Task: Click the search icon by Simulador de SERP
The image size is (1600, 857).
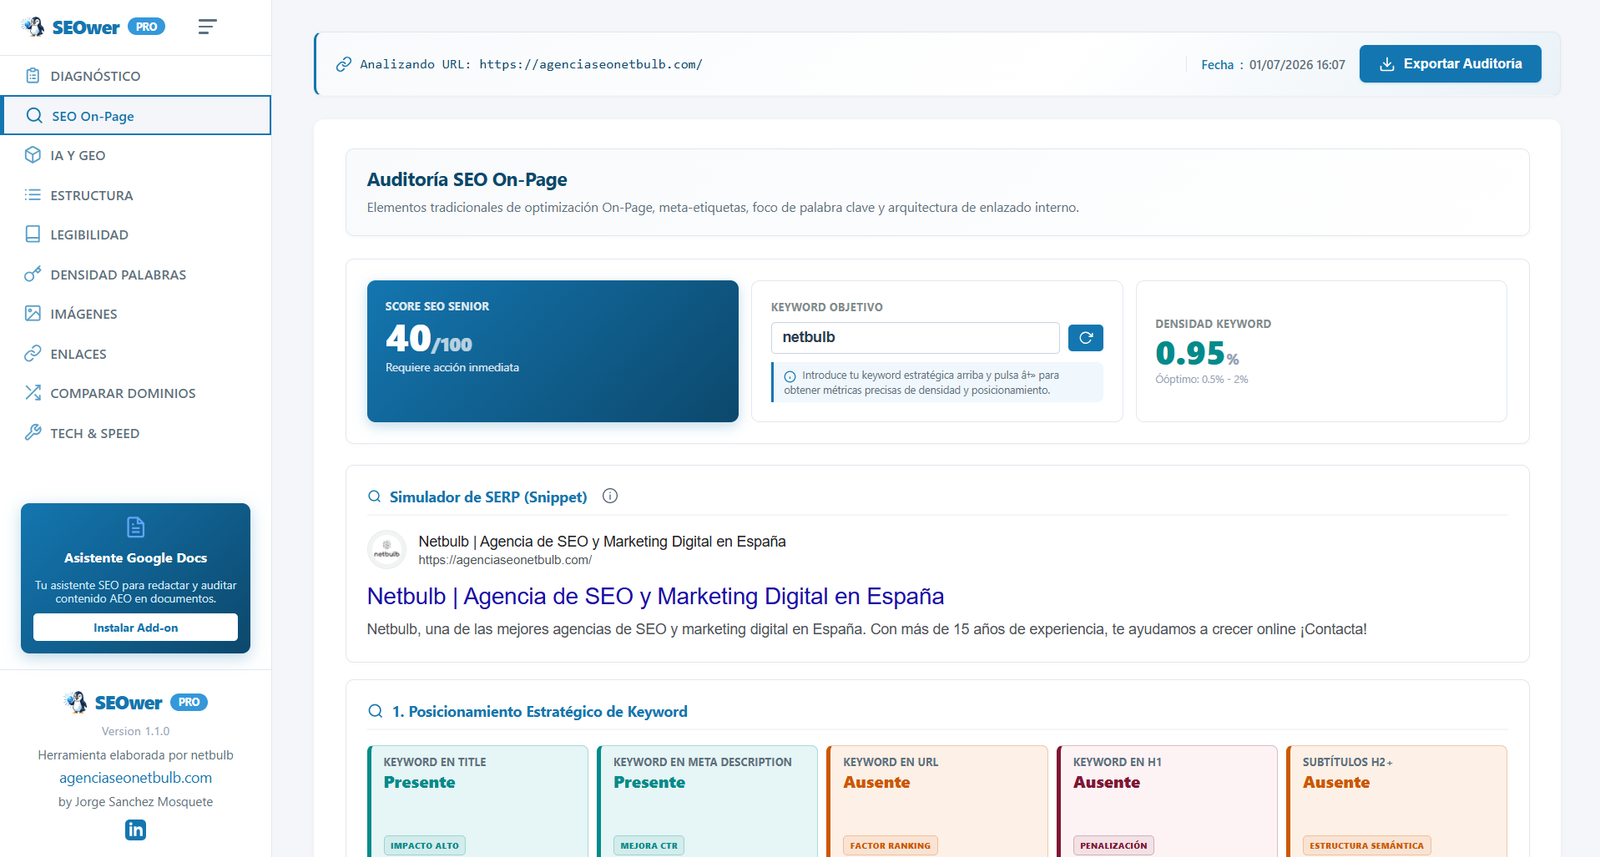Action: pos(374,496)
